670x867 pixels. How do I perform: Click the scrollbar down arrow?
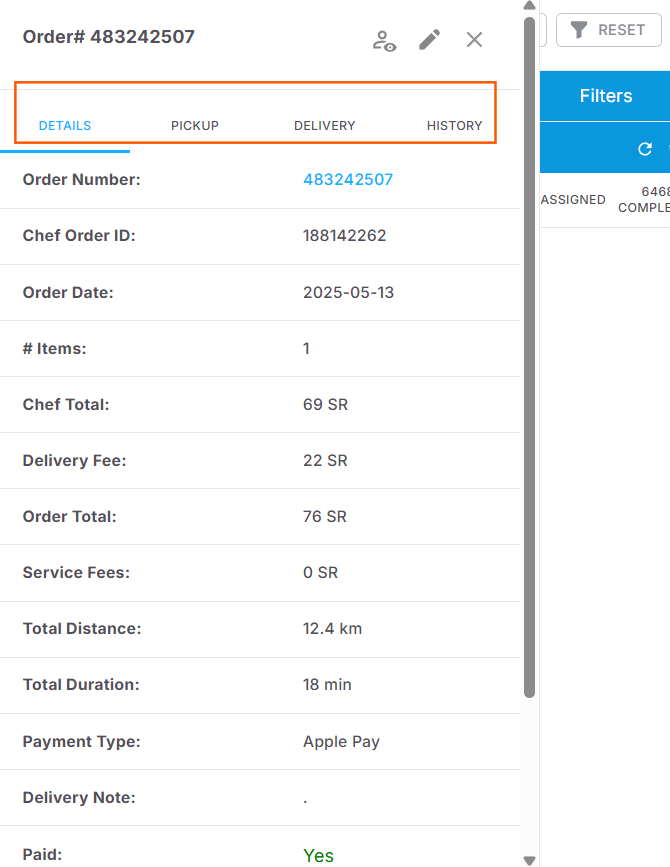[529, 861]
